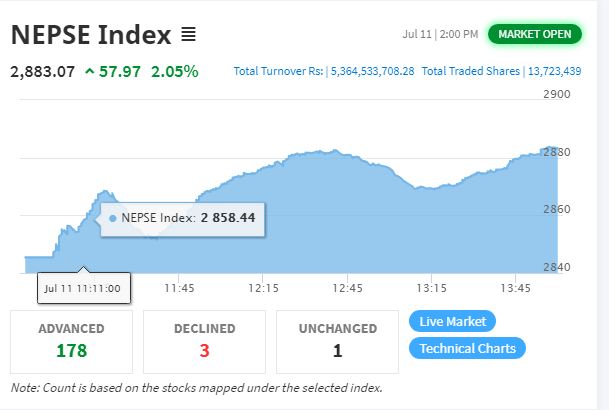609x410 pixels.
Task: Open the Live Market page
Action: [x=452, y=321]
